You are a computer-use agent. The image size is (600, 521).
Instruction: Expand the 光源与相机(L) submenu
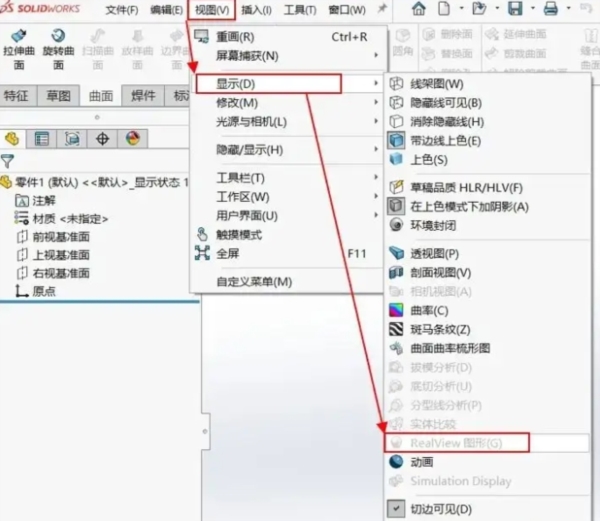[x=287, y=122]
